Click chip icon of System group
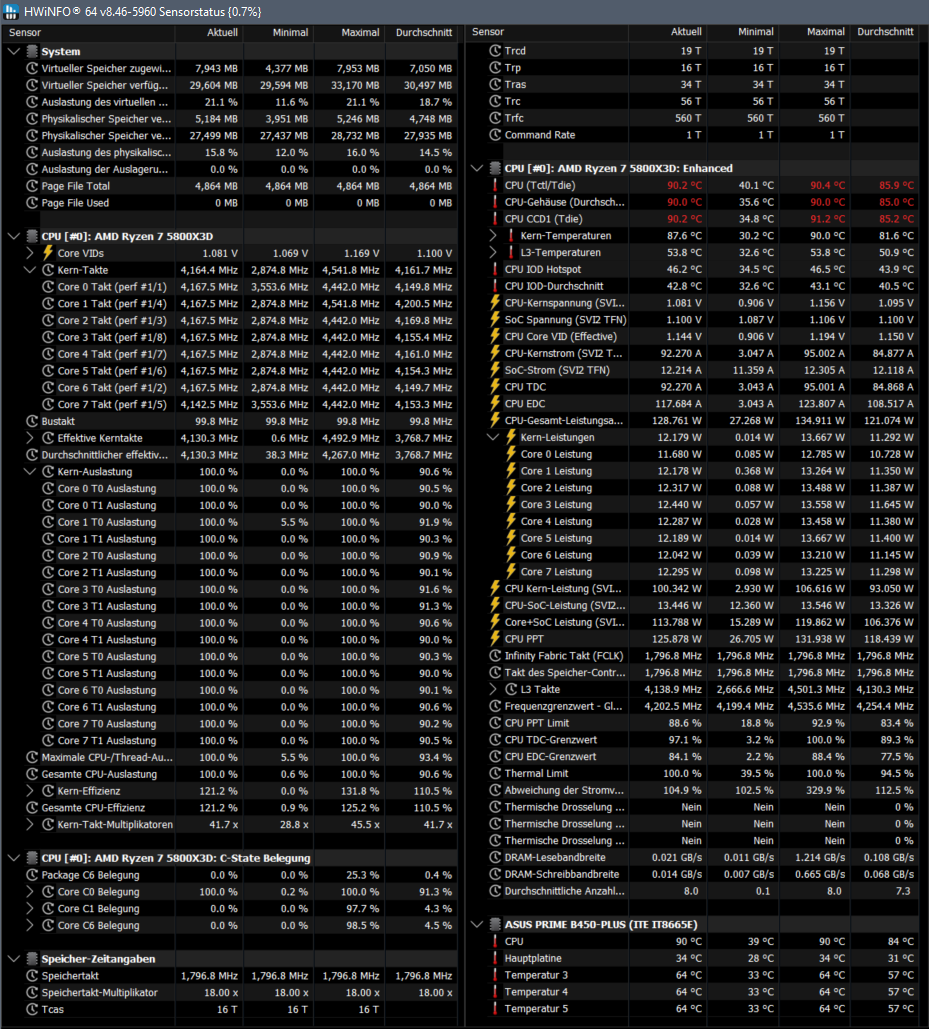Viewport: 929px width, 1029px height. [32, 51]
